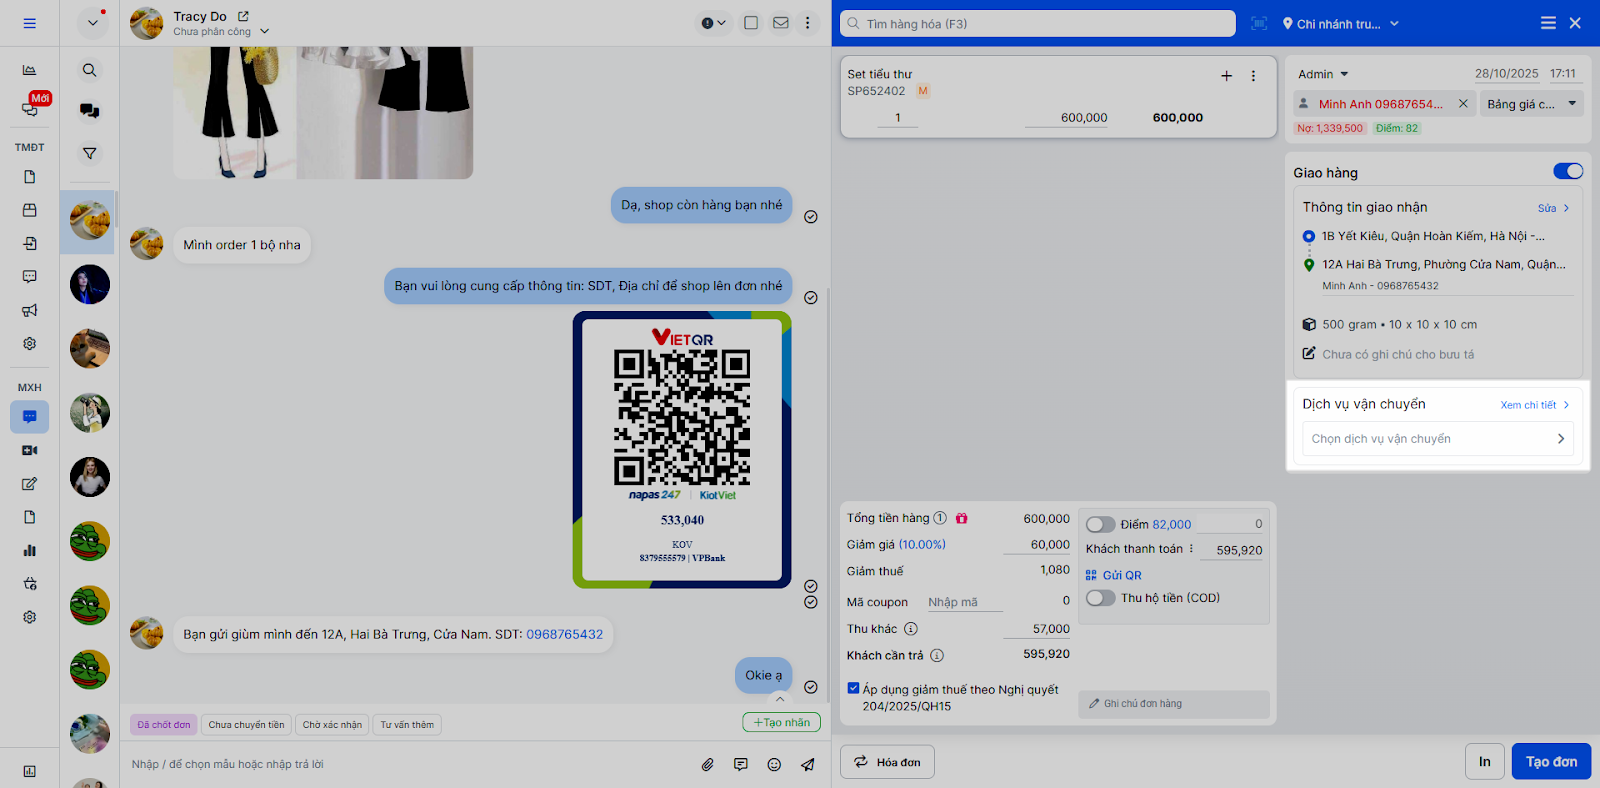The width and height of the screenshot is (1600, 788).
Task: Select the Chưa chuyển tiền label
Action: pos(246,725)
